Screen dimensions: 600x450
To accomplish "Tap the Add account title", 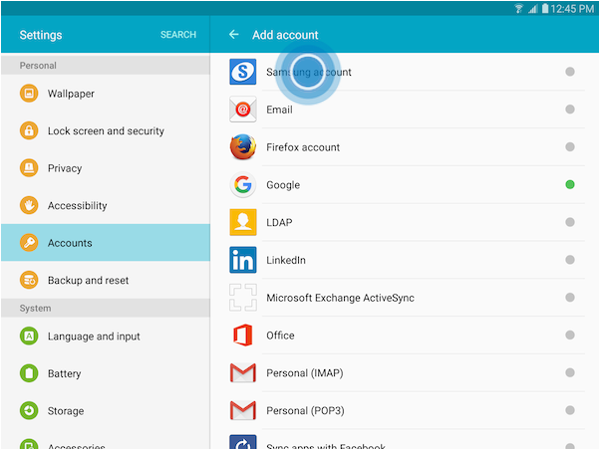I will tap(285, 35).
